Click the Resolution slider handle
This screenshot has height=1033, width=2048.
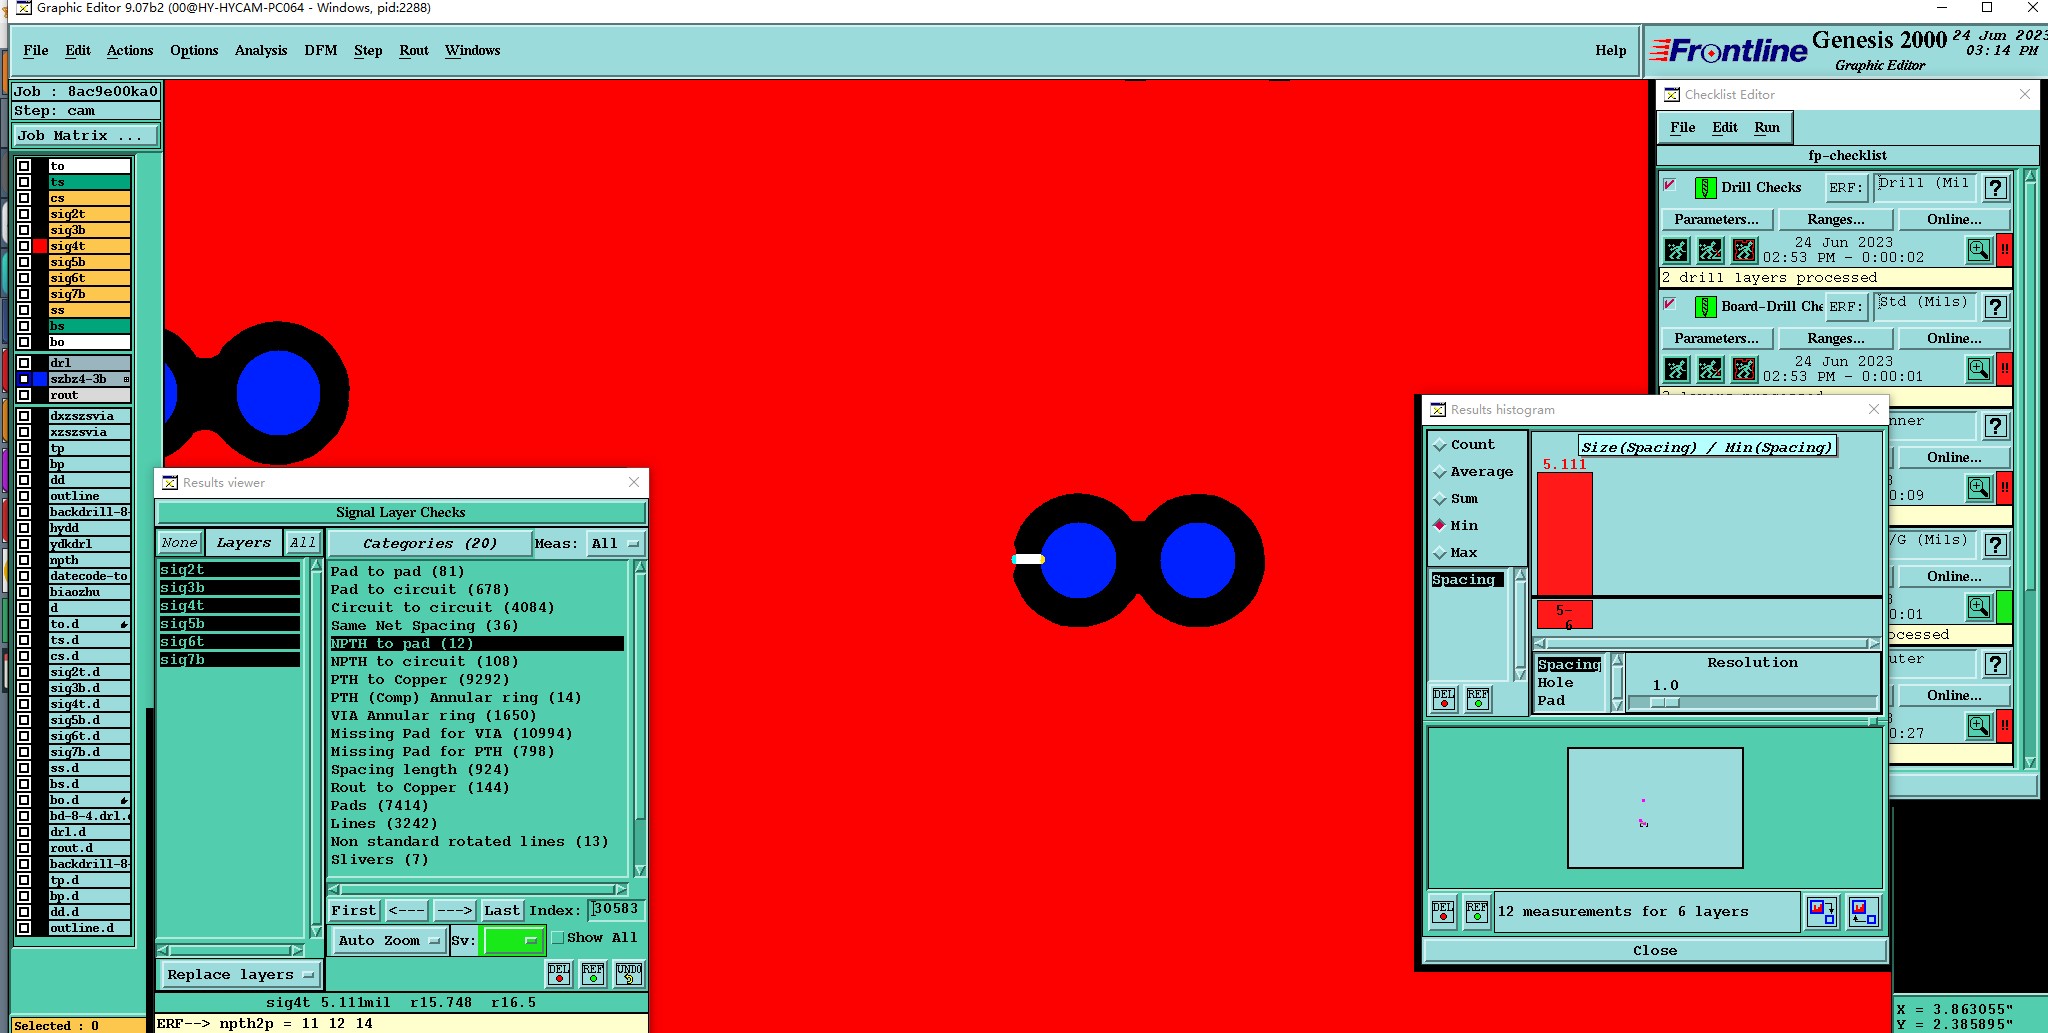click(x=1664, y=702)
